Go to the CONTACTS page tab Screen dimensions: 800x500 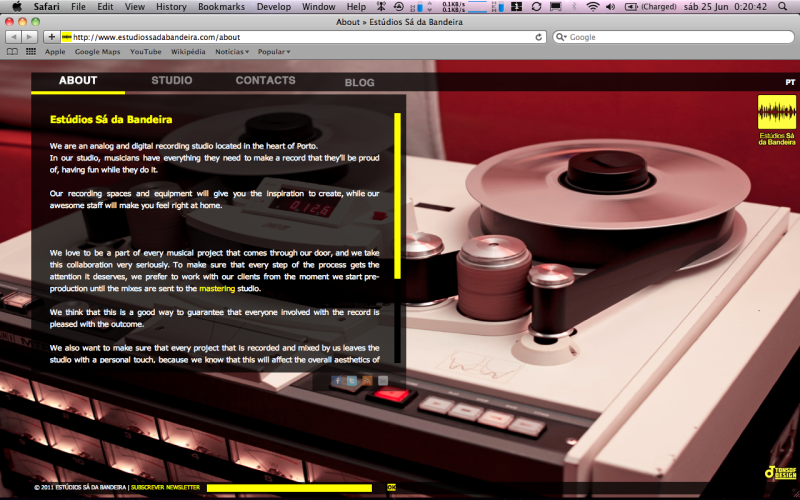(265, 81)
